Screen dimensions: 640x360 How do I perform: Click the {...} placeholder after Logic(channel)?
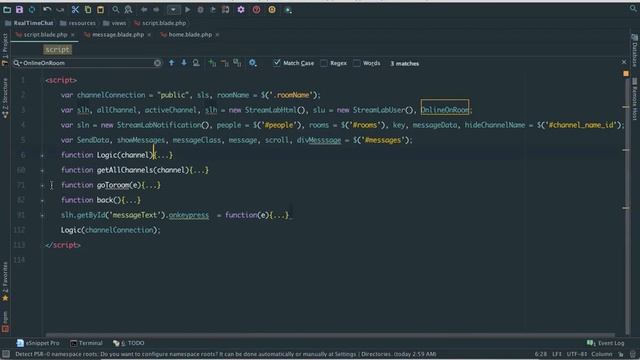click(164, 155)
